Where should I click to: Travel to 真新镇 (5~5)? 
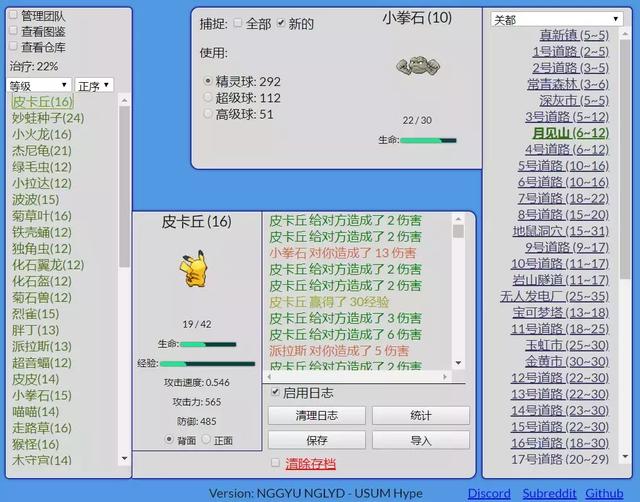(x=574, y=35)
